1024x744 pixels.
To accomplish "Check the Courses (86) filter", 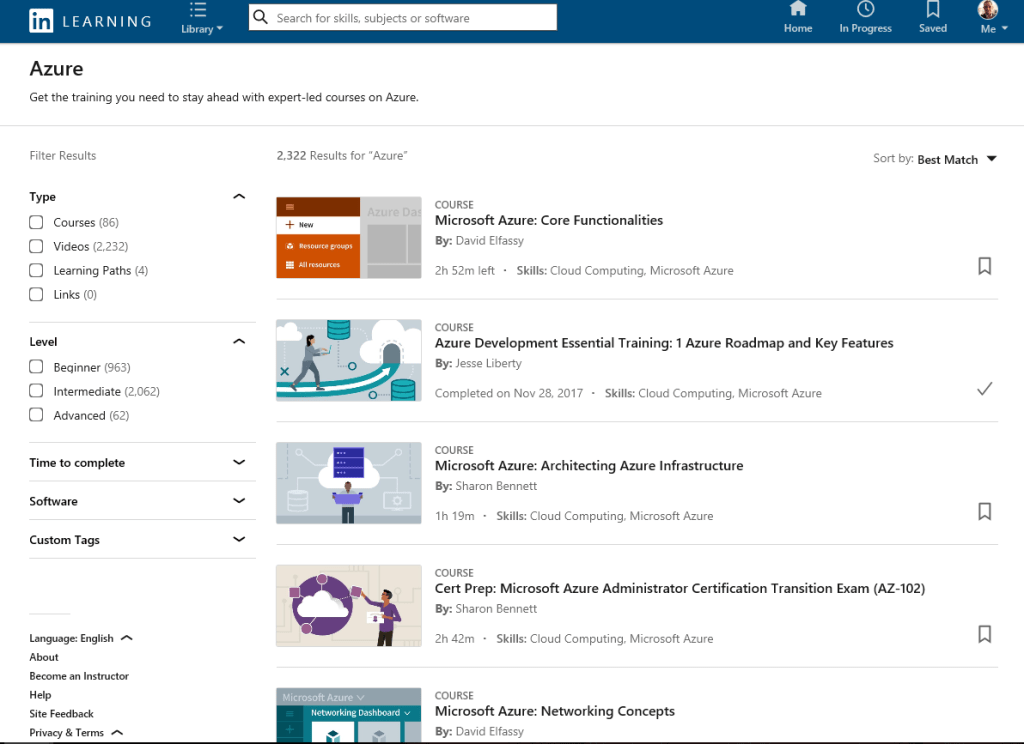I will 36,222.
